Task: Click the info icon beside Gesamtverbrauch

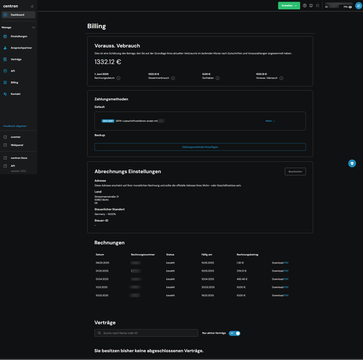Action: pyautogui.click(x=173, y=78)
